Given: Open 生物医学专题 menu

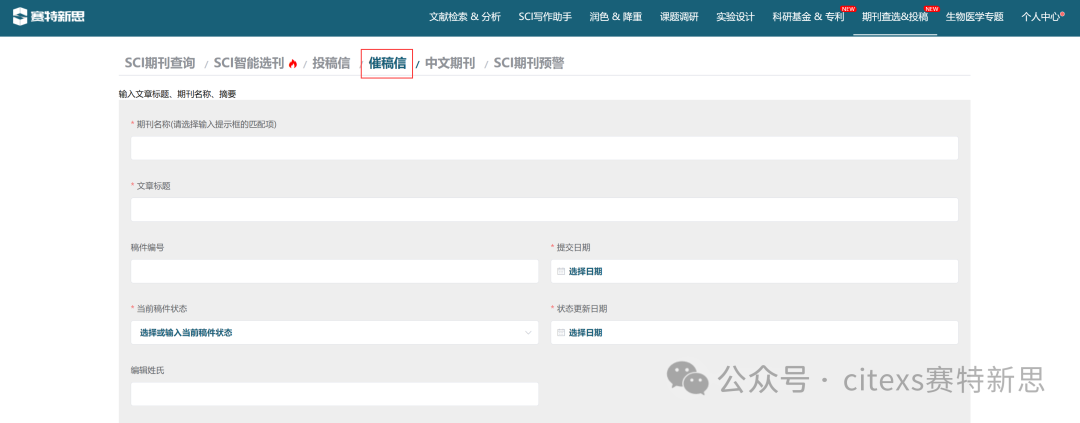Looking at the screenshot, I should [975, 17].
